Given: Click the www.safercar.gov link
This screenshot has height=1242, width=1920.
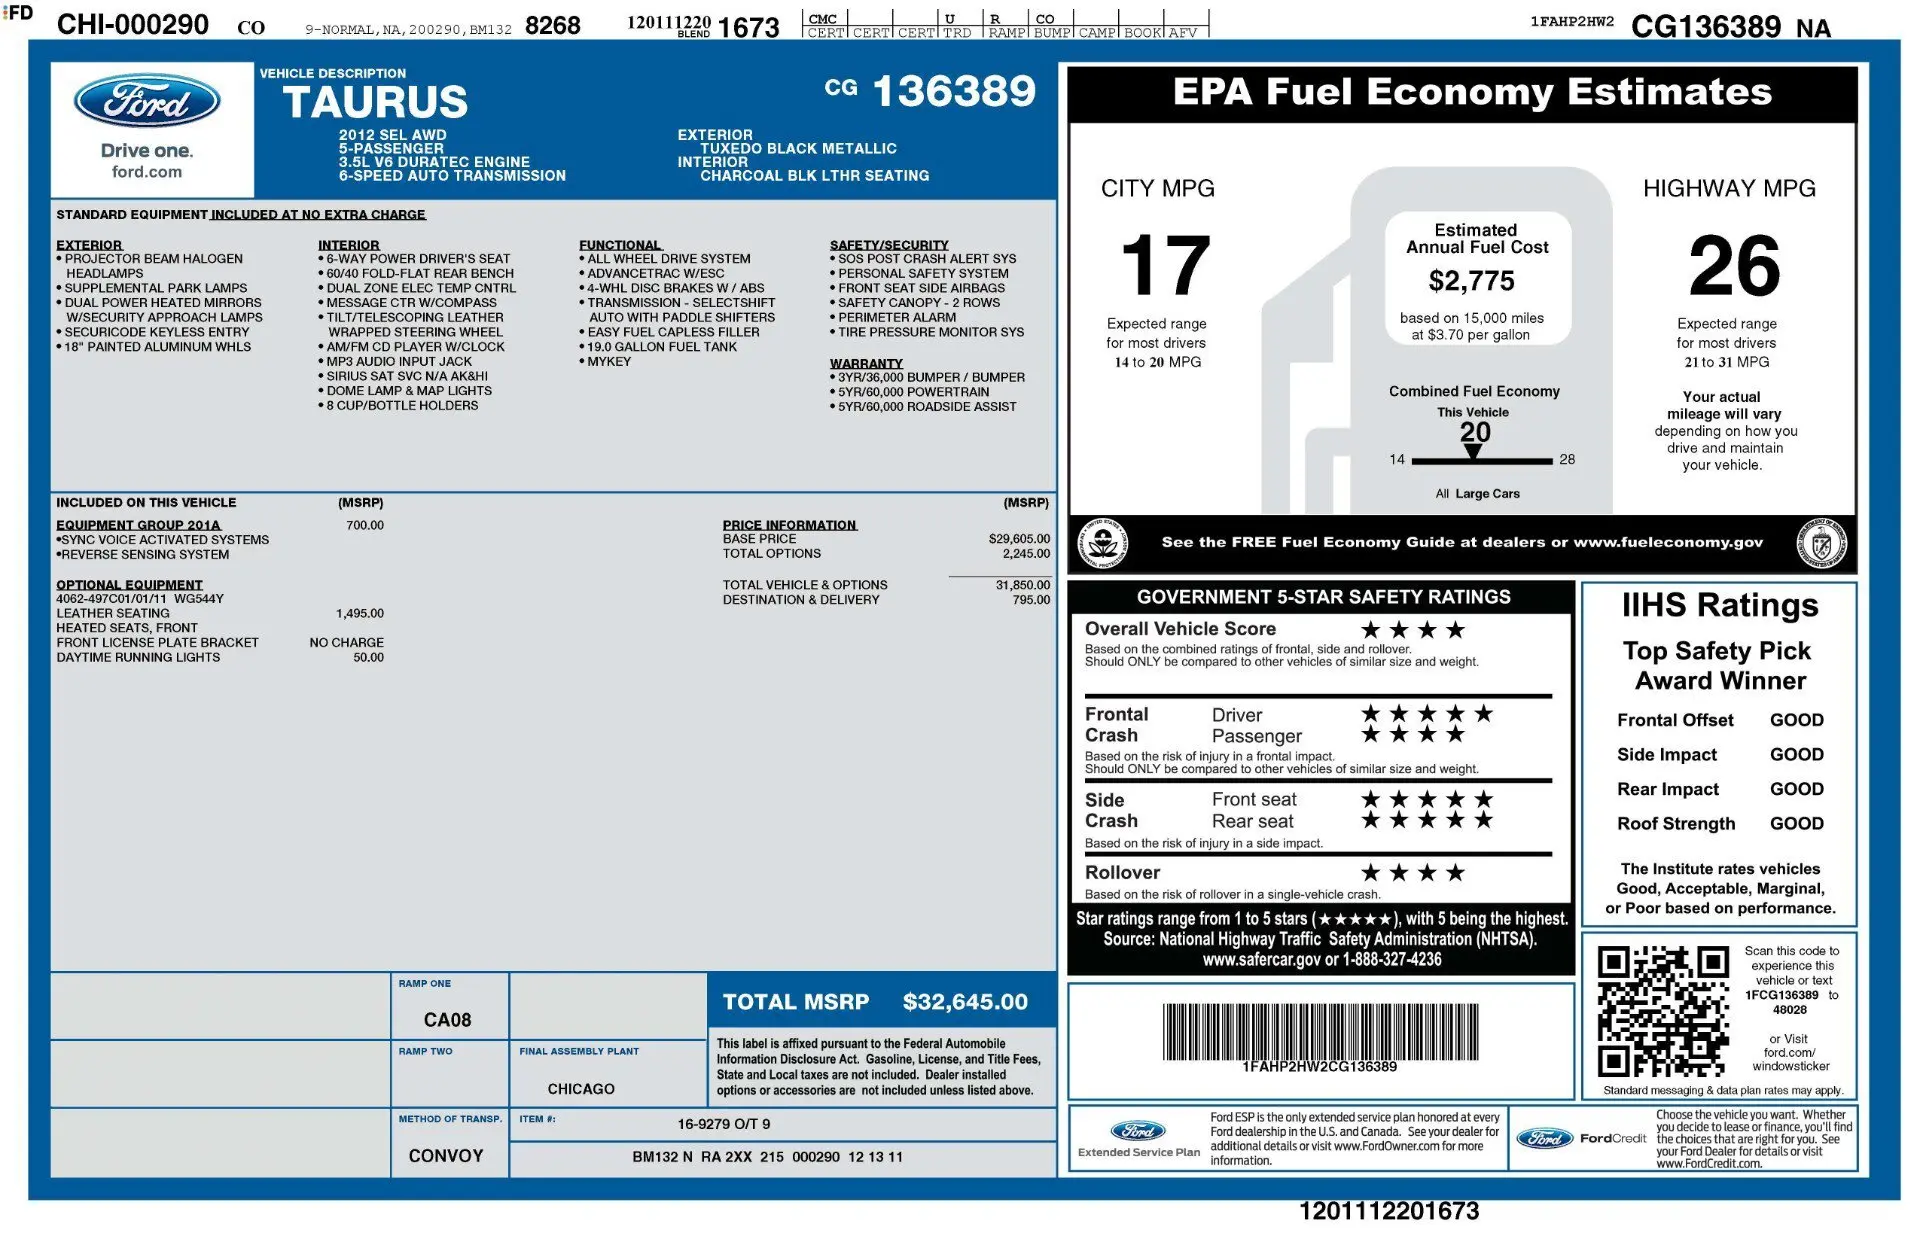Looking at the screenshot, I should point(1261,959).
